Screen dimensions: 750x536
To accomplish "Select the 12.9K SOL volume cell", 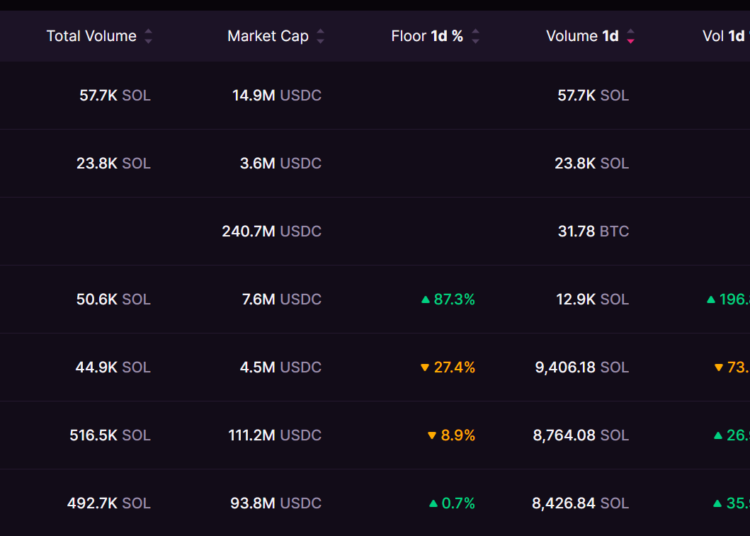I will [593, 299].
